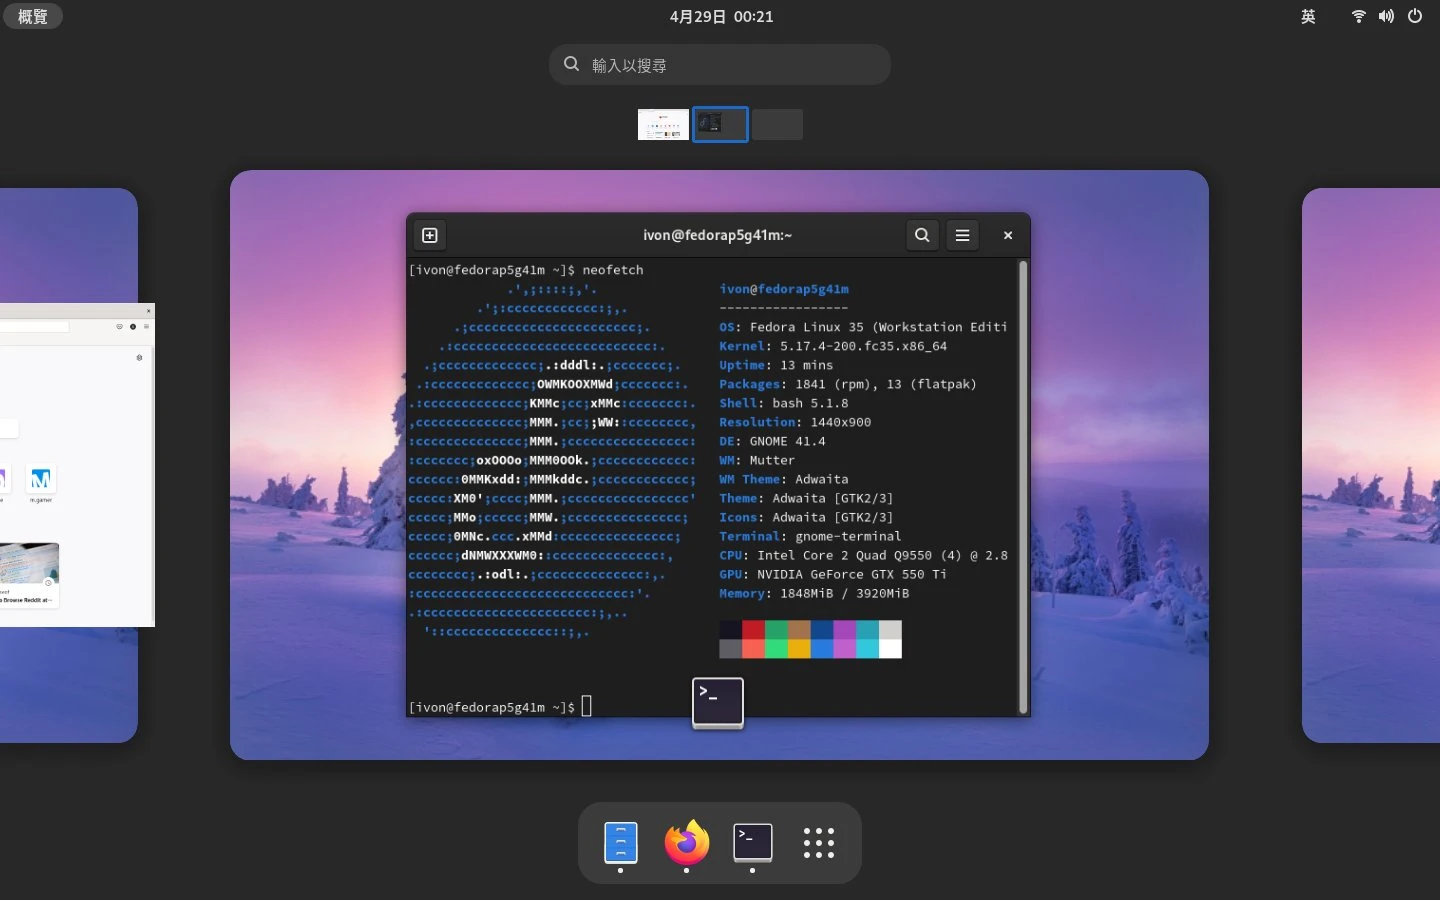The height and width of the screenshot is (900, 1440).
Task: Open the power icon system menu
Action: click(1415, 16)
